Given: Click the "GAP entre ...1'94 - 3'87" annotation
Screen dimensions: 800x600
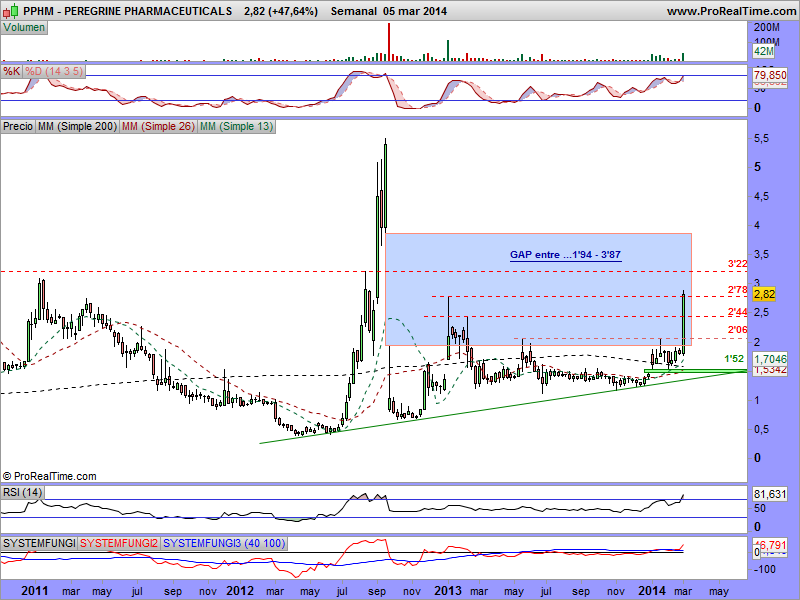Looking at the screenshot, I should [565, 255].
